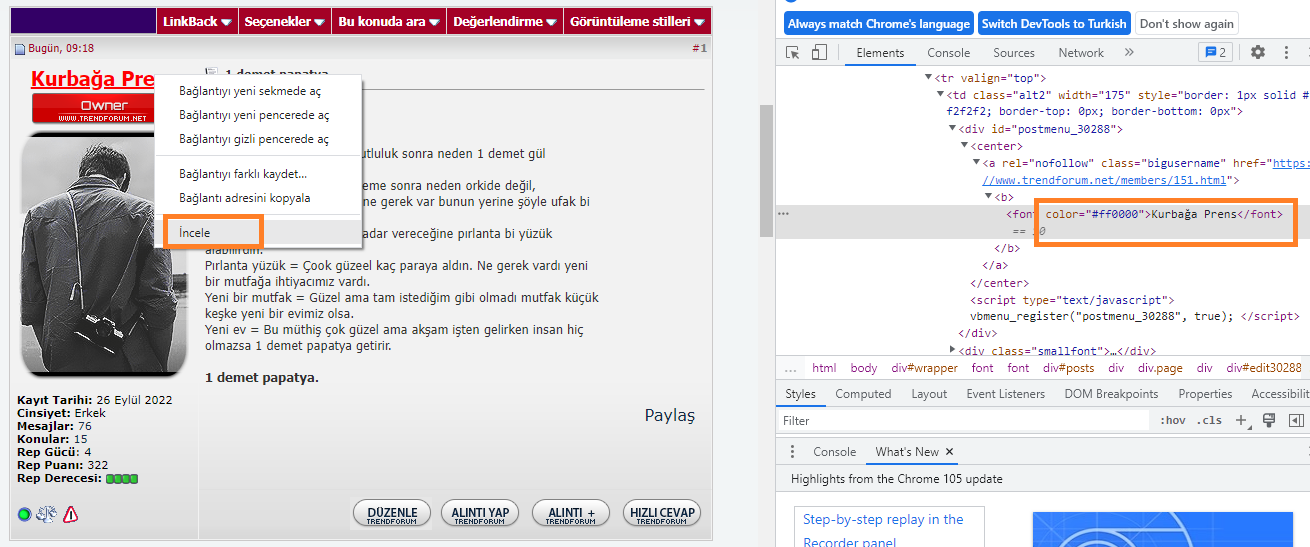Viewport: 1310px width, 547px height.
Task: Click the Paylaş share link
Action: [669, 415]
